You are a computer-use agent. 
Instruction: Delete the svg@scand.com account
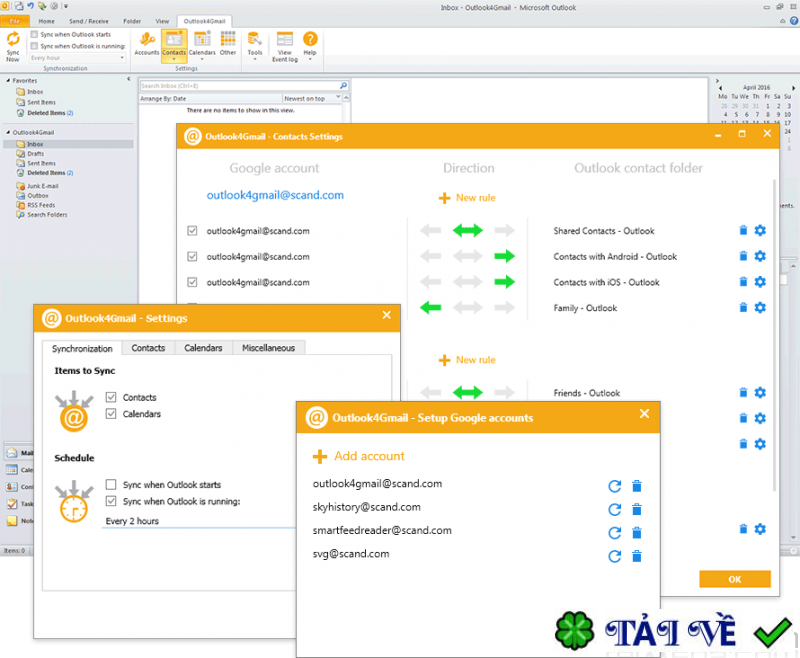pyautogui.click(x=637, y=556)
